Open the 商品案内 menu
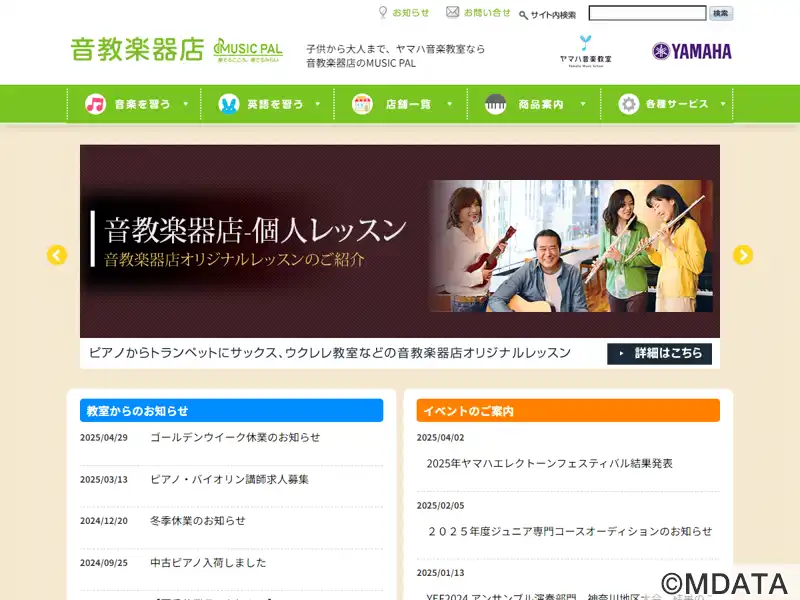 (x=534, y=104)
